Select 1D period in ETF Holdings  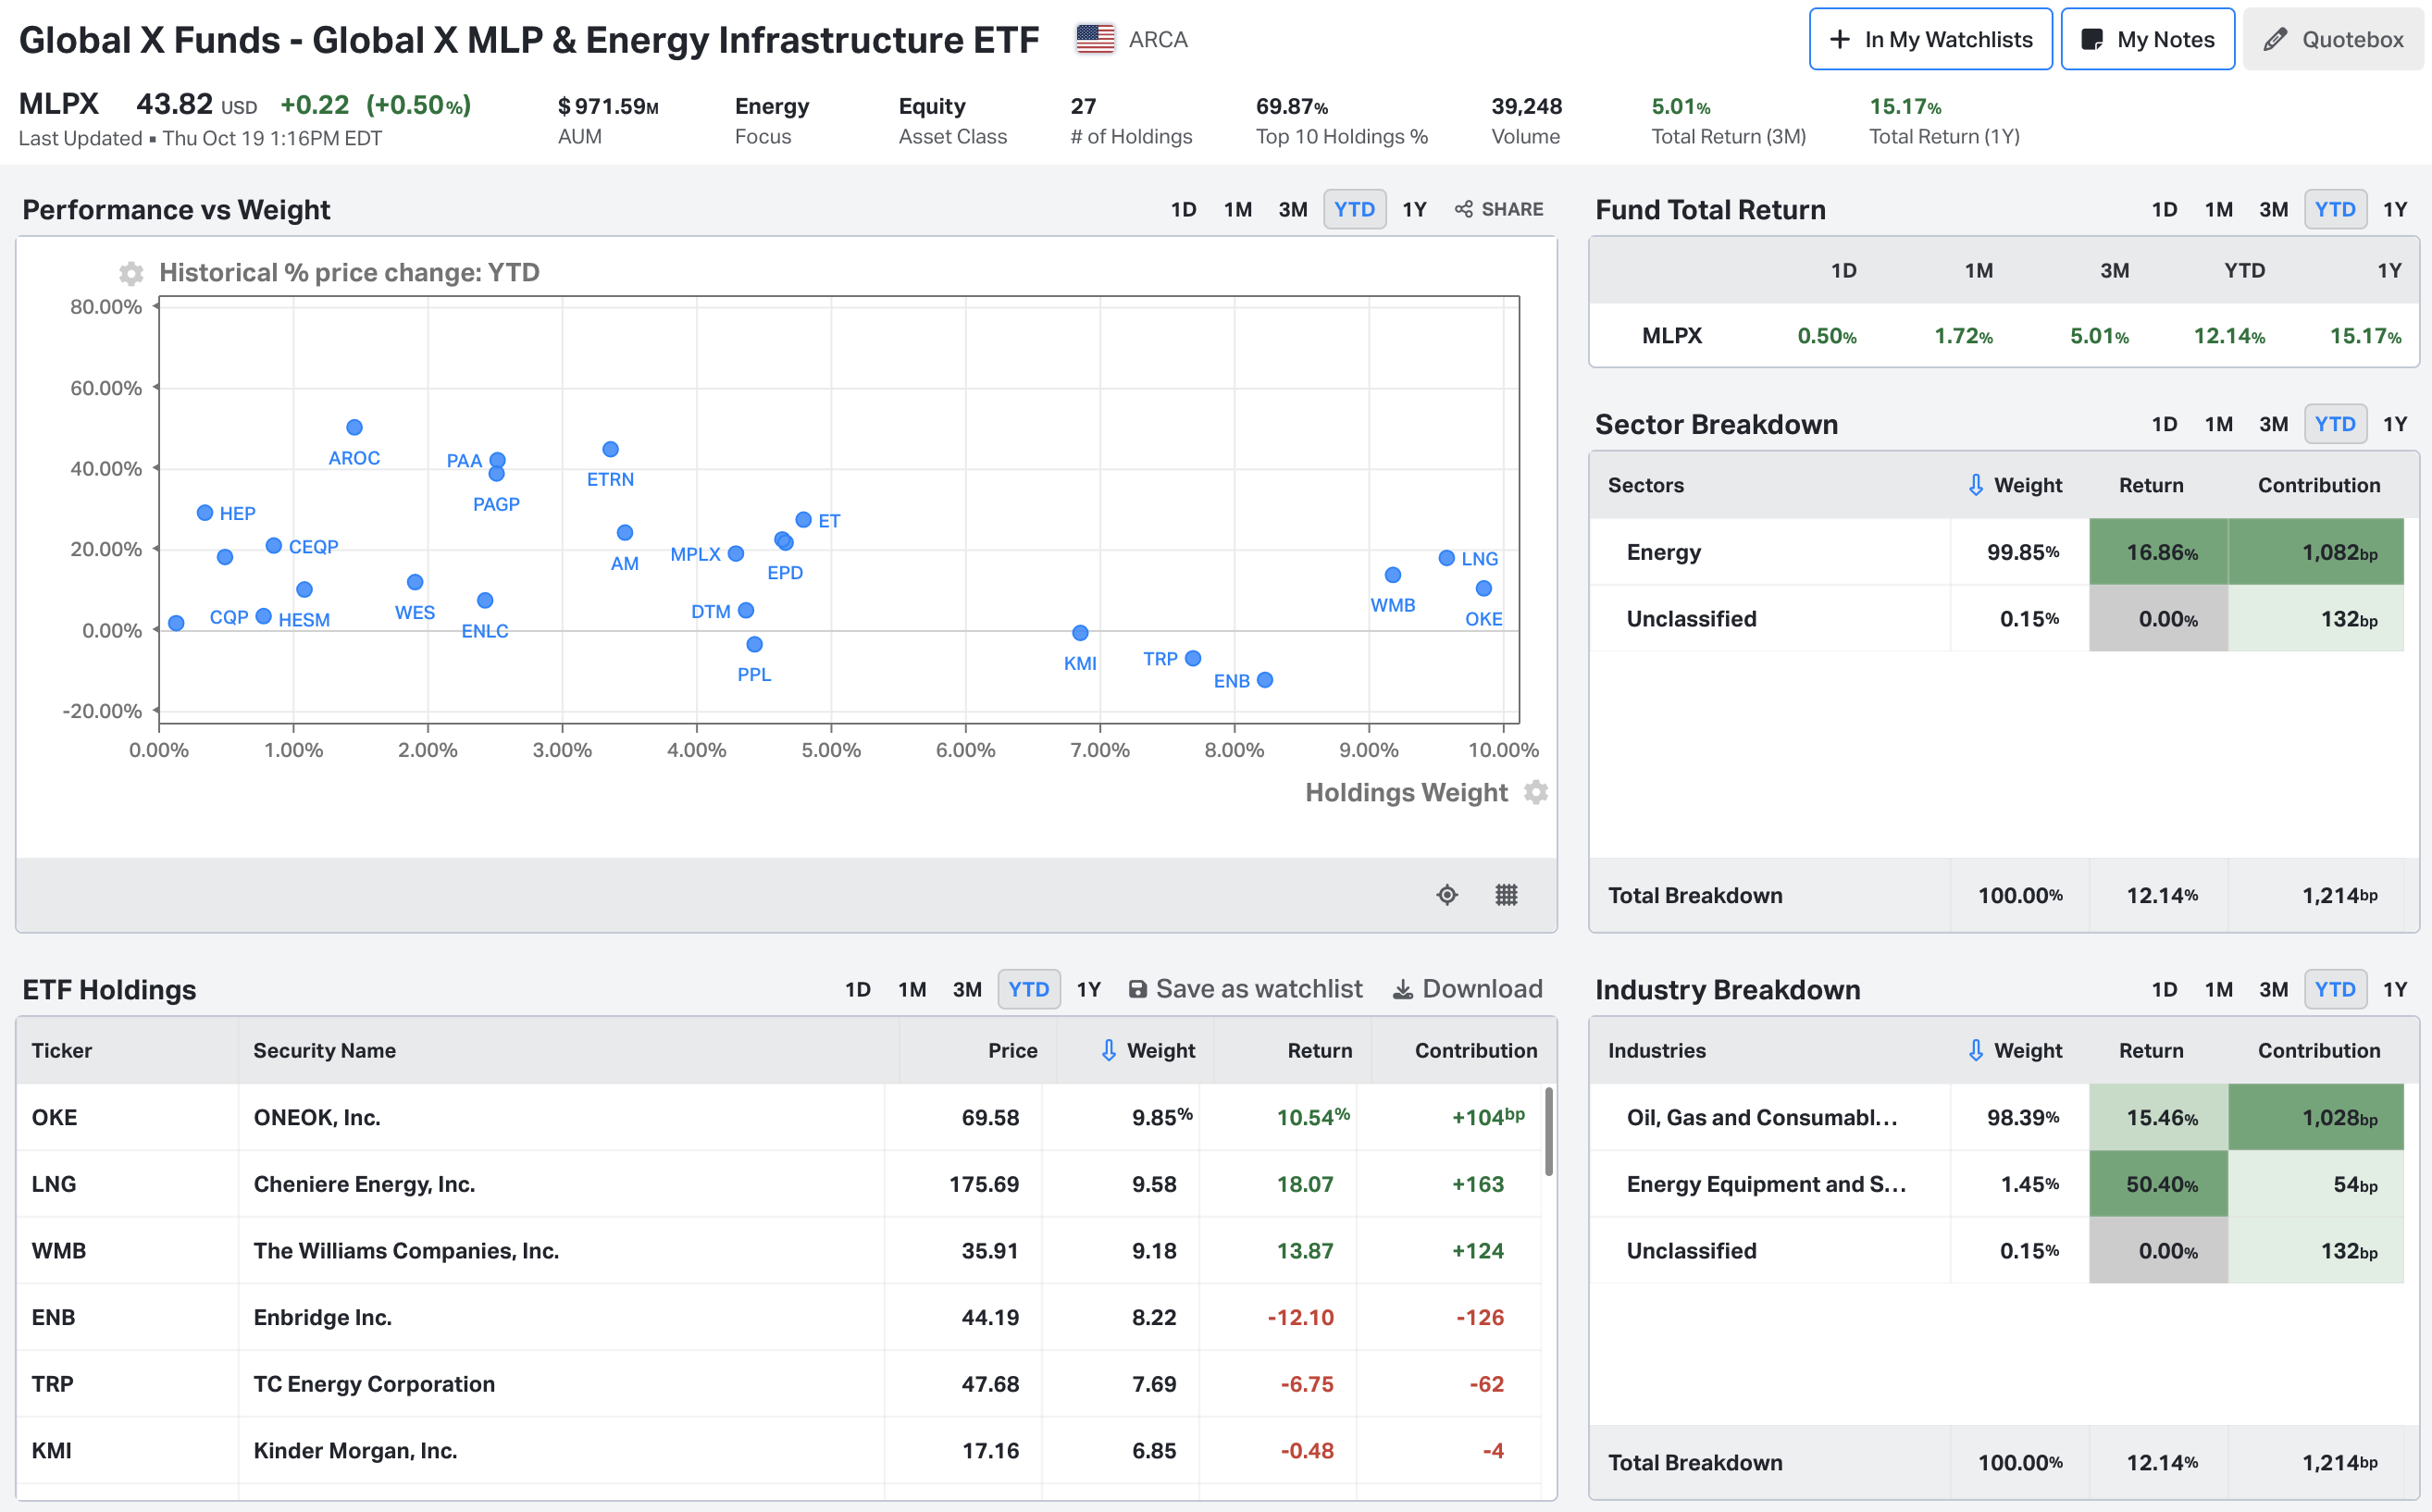[x=858, y=989]
